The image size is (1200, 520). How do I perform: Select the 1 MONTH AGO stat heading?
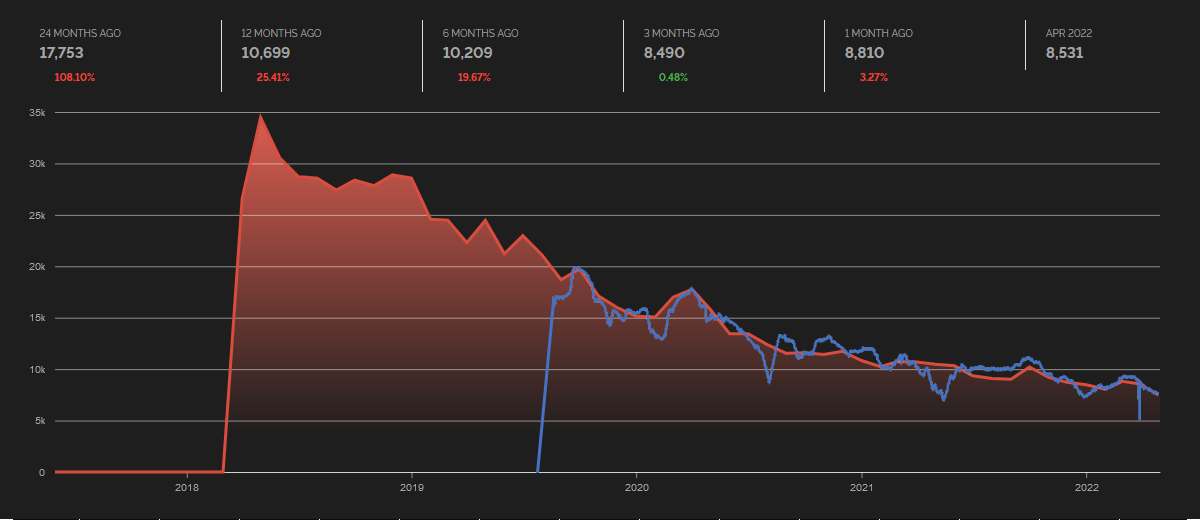880,33
